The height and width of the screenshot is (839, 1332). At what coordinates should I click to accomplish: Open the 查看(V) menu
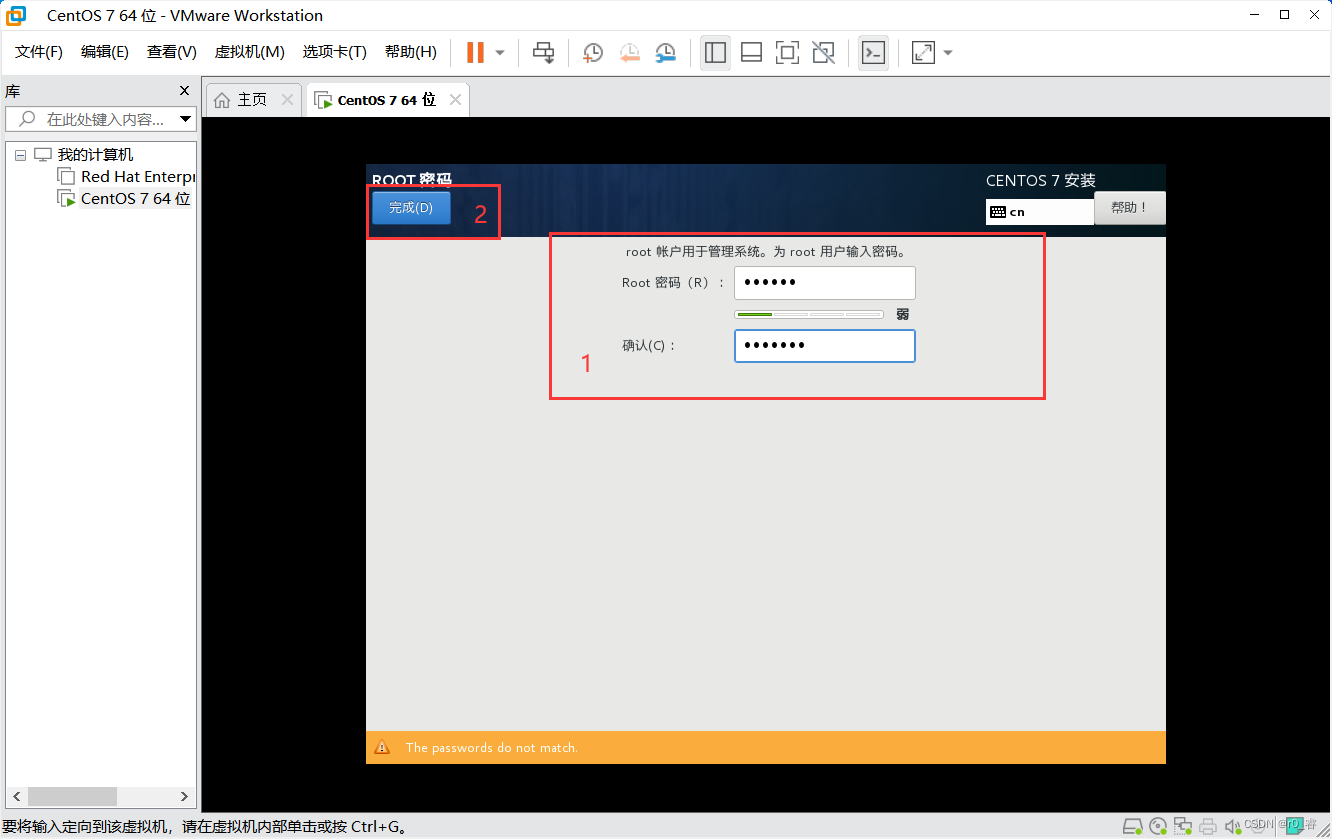point(172,52)
